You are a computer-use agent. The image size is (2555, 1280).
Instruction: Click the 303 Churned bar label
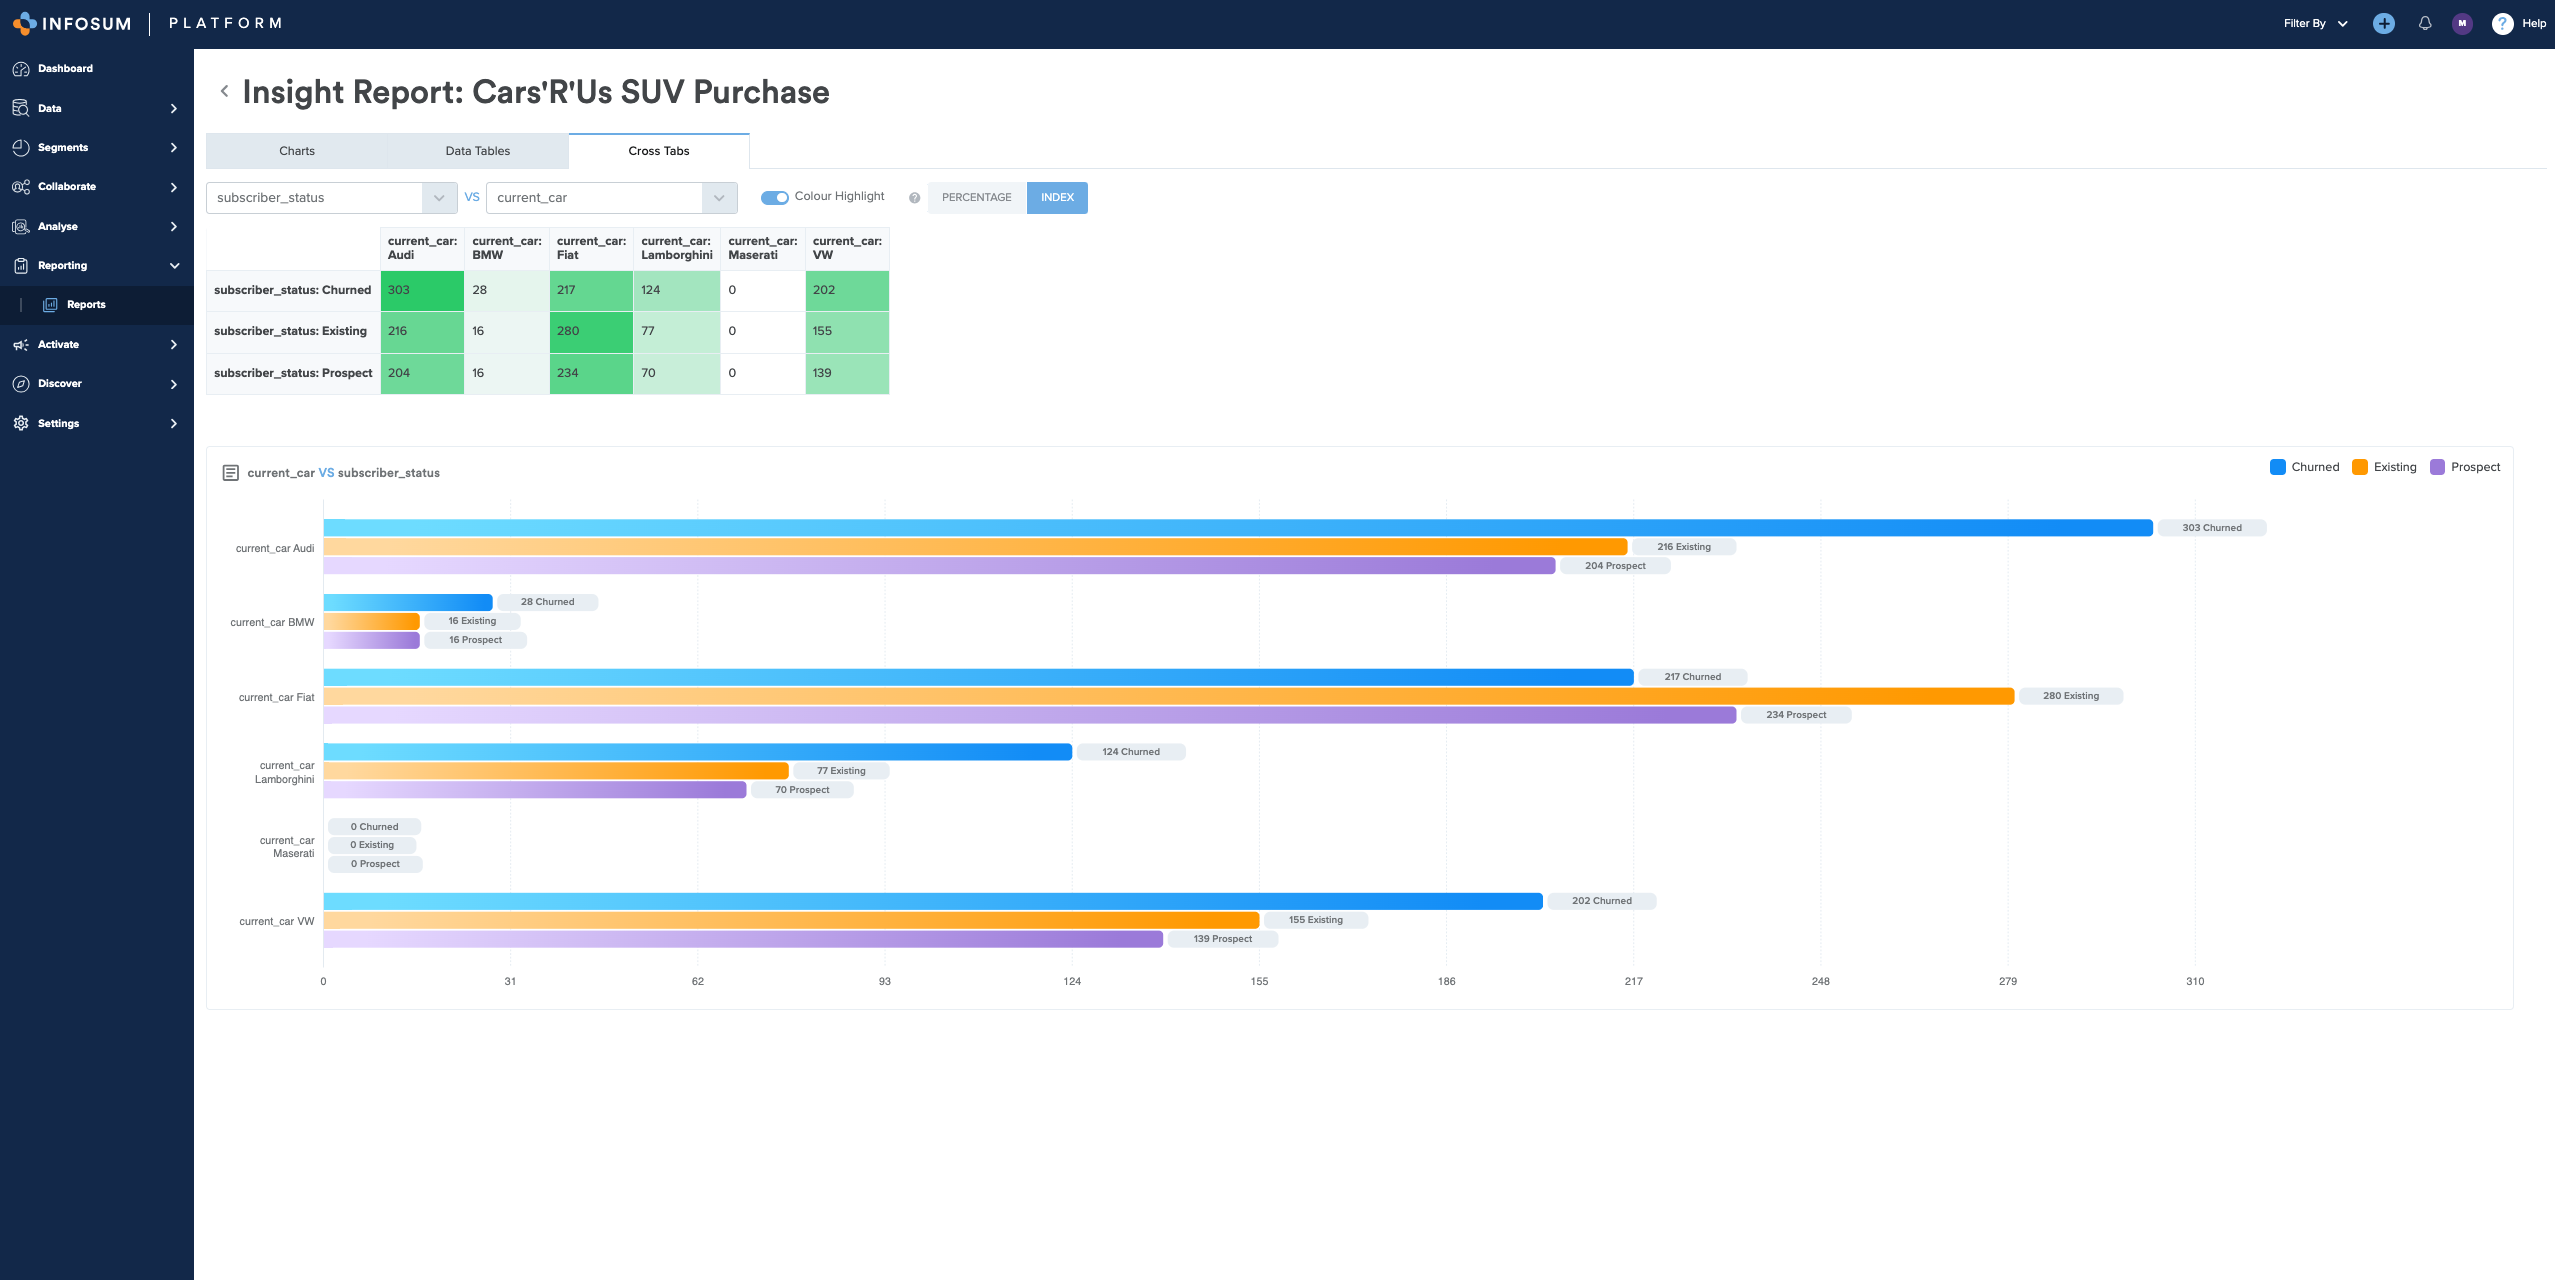click(x=2211, y=528)
